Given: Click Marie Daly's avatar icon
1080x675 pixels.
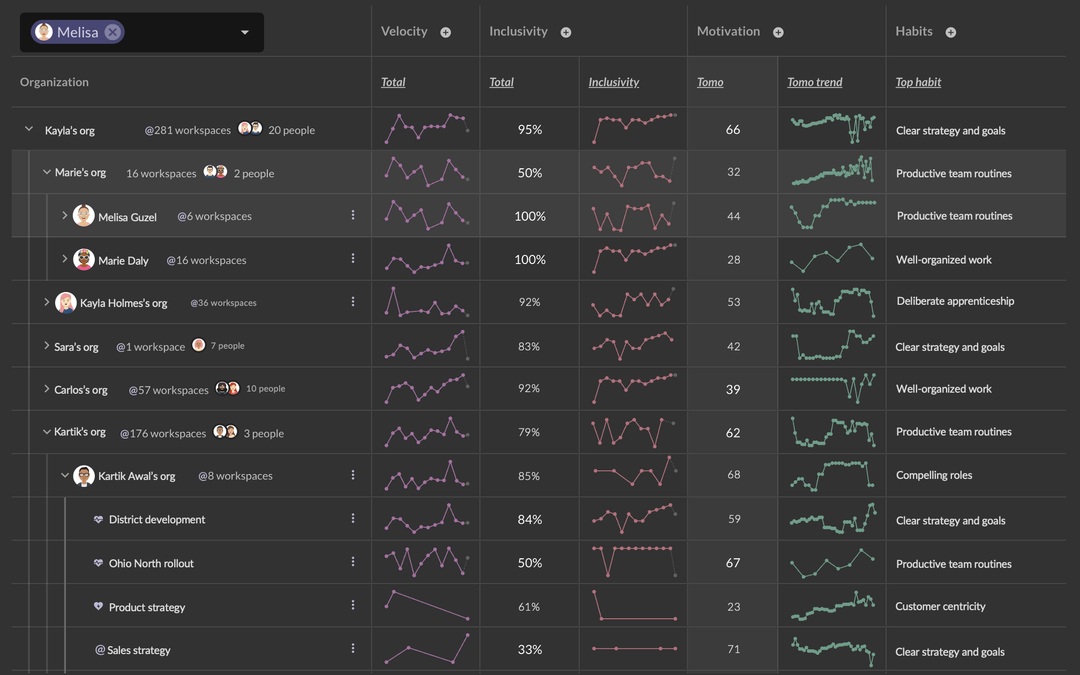Looking at the screenshot, I should [x=84, y=260].
